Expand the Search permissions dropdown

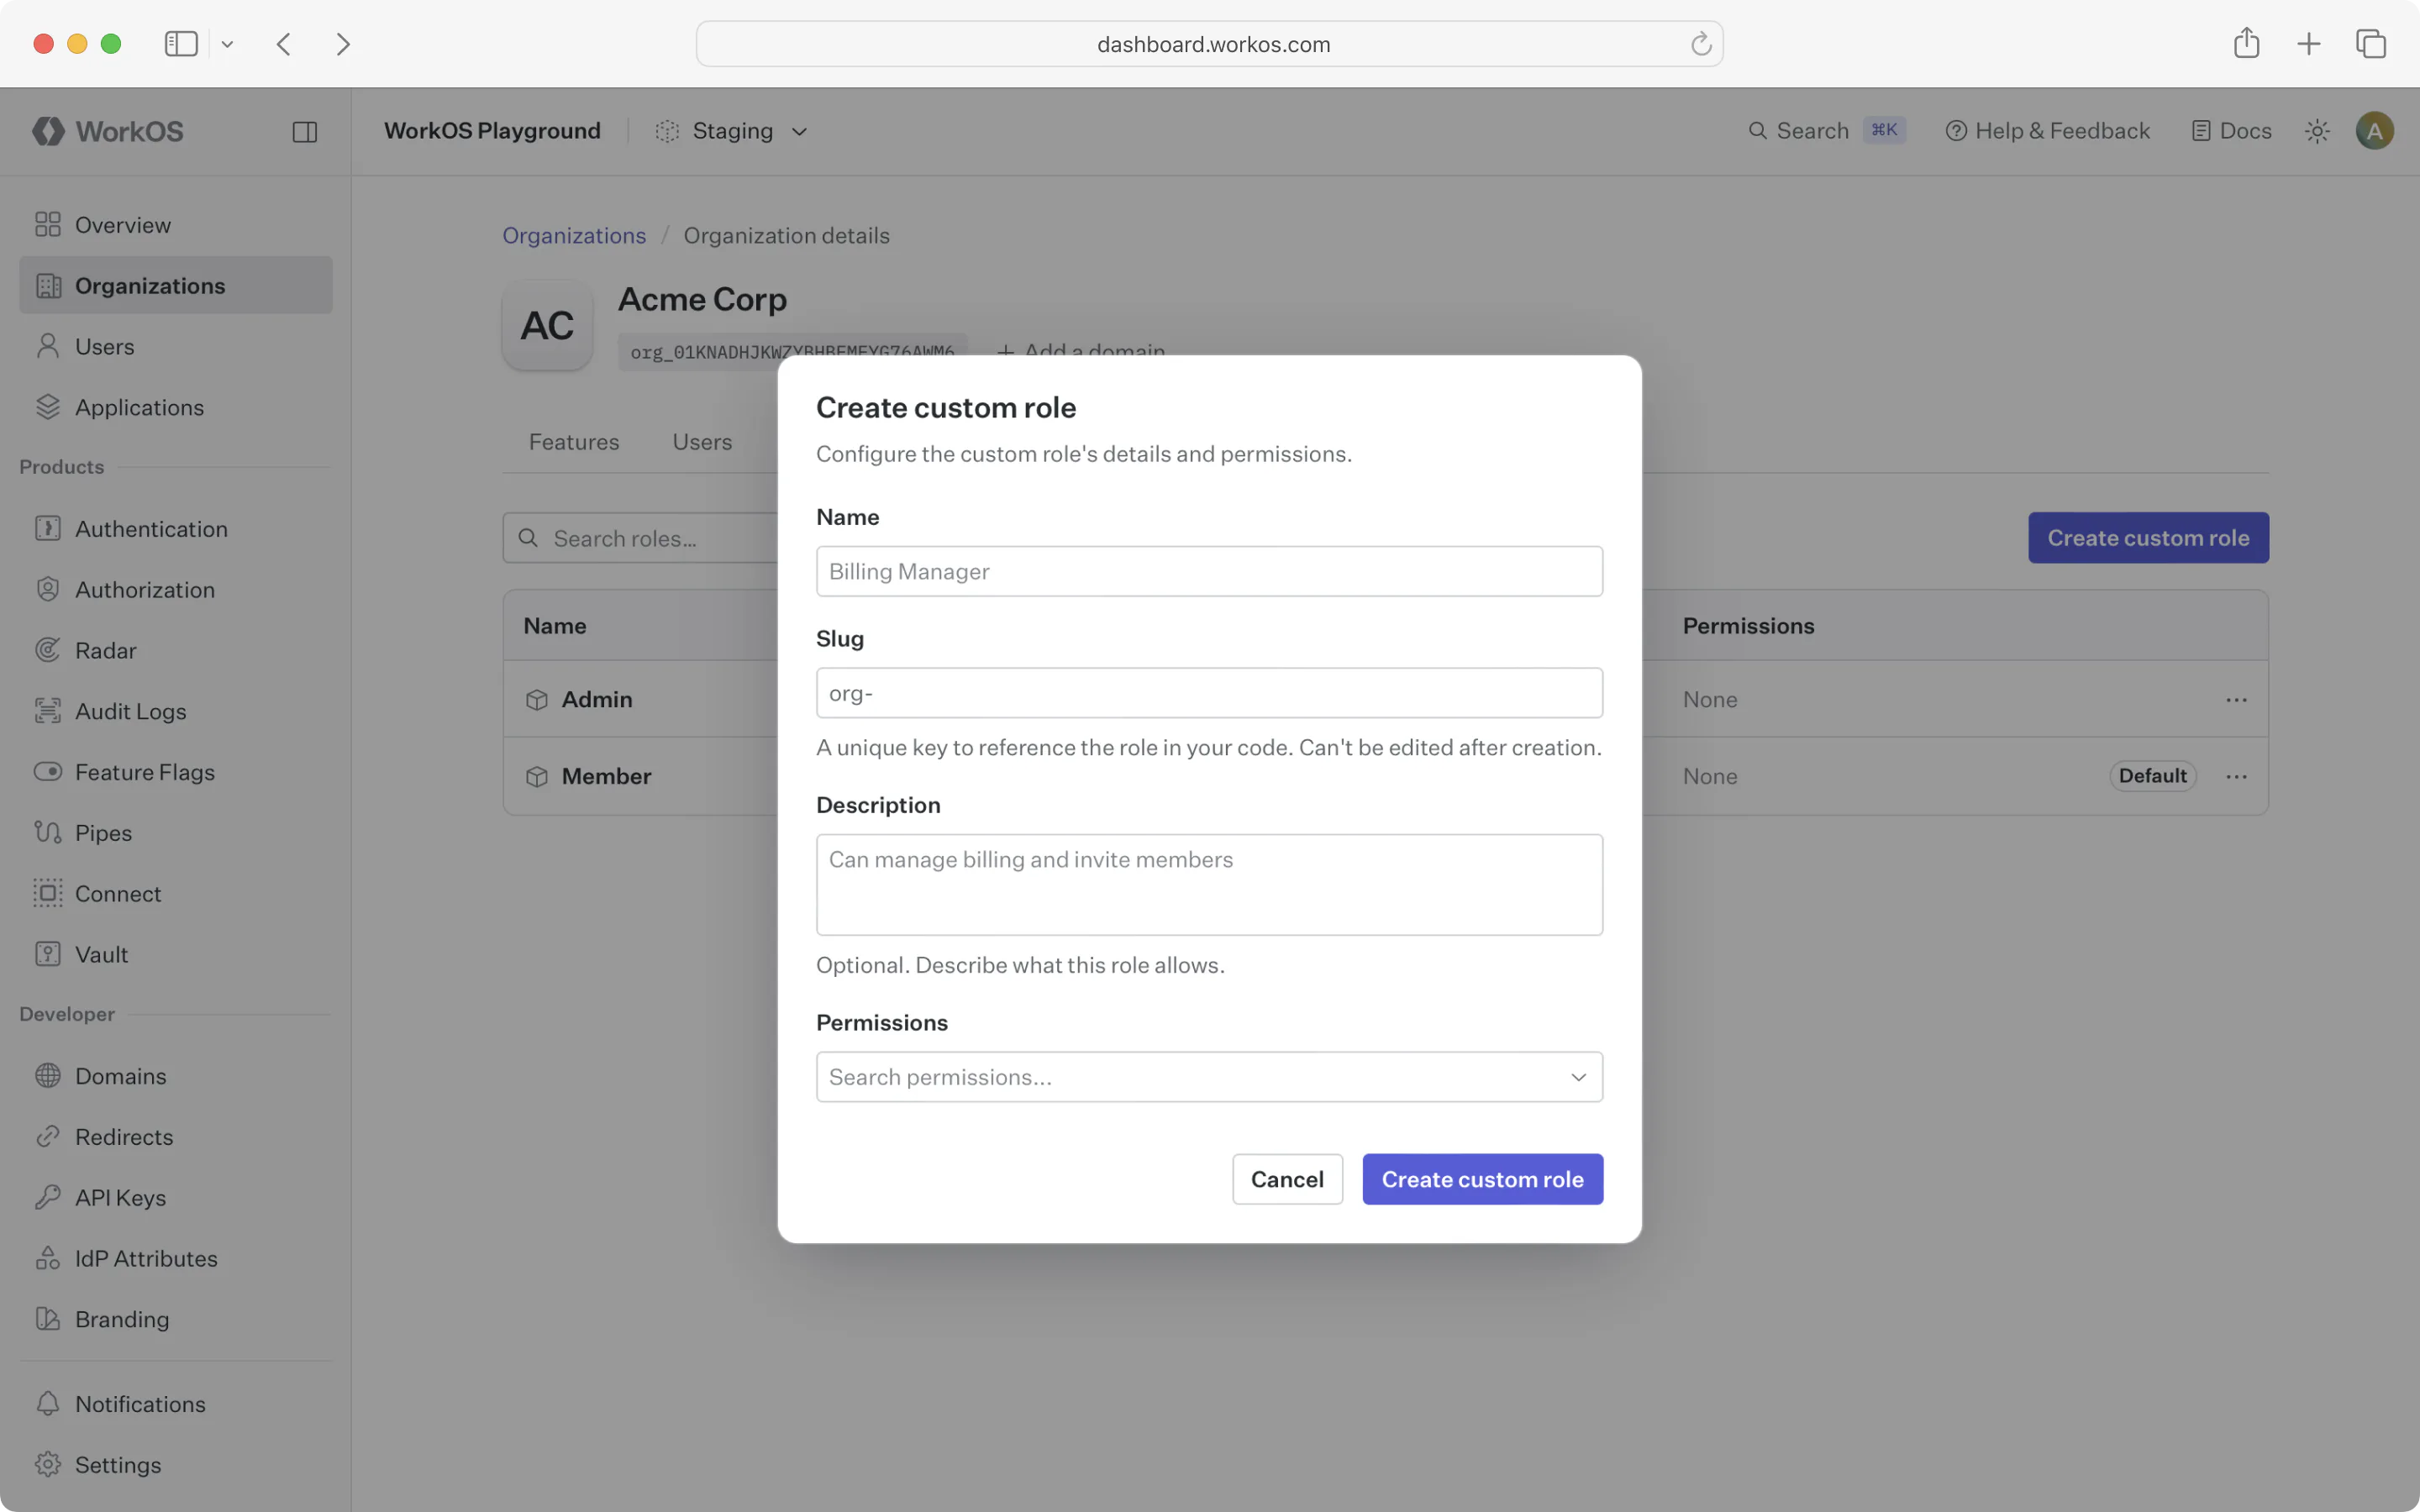coord(1578,1076)
